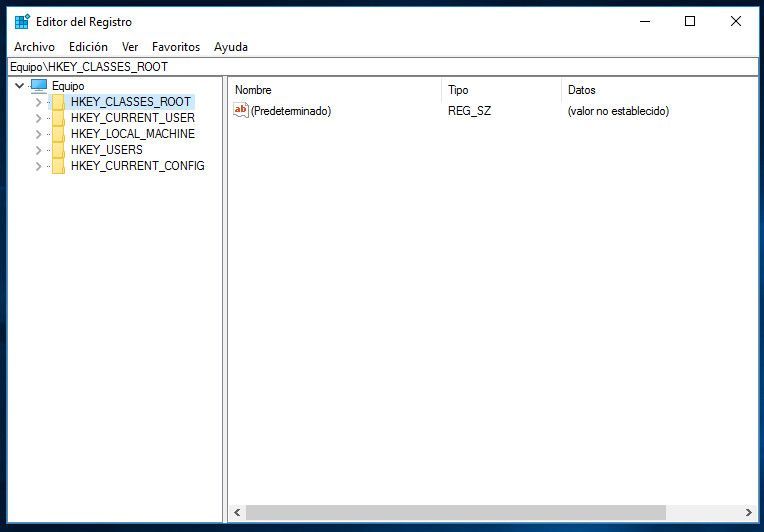Click the HKEY_CURRENT_USER folder icon
Image resolution: width=764 pixels, height=532 pixels.
pos(58,118)
